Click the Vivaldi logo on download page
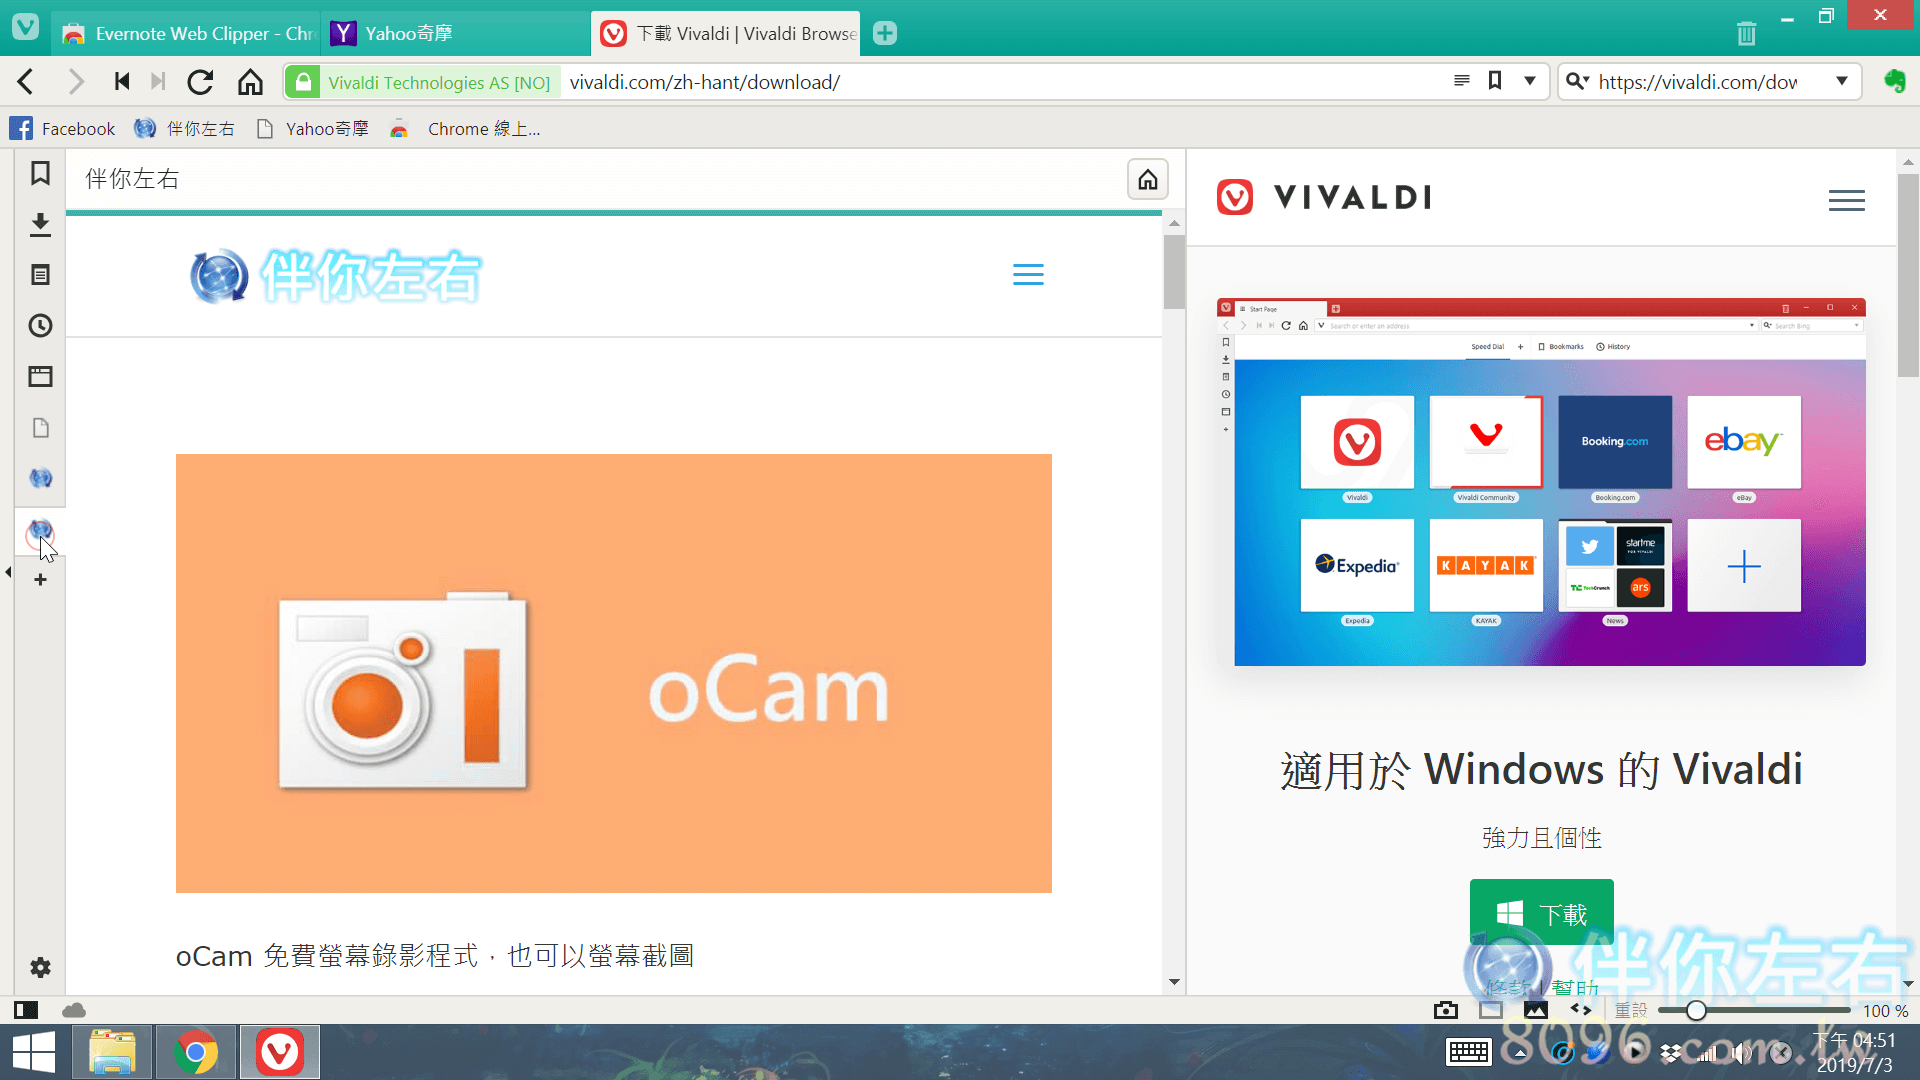 click(1324, 197)
